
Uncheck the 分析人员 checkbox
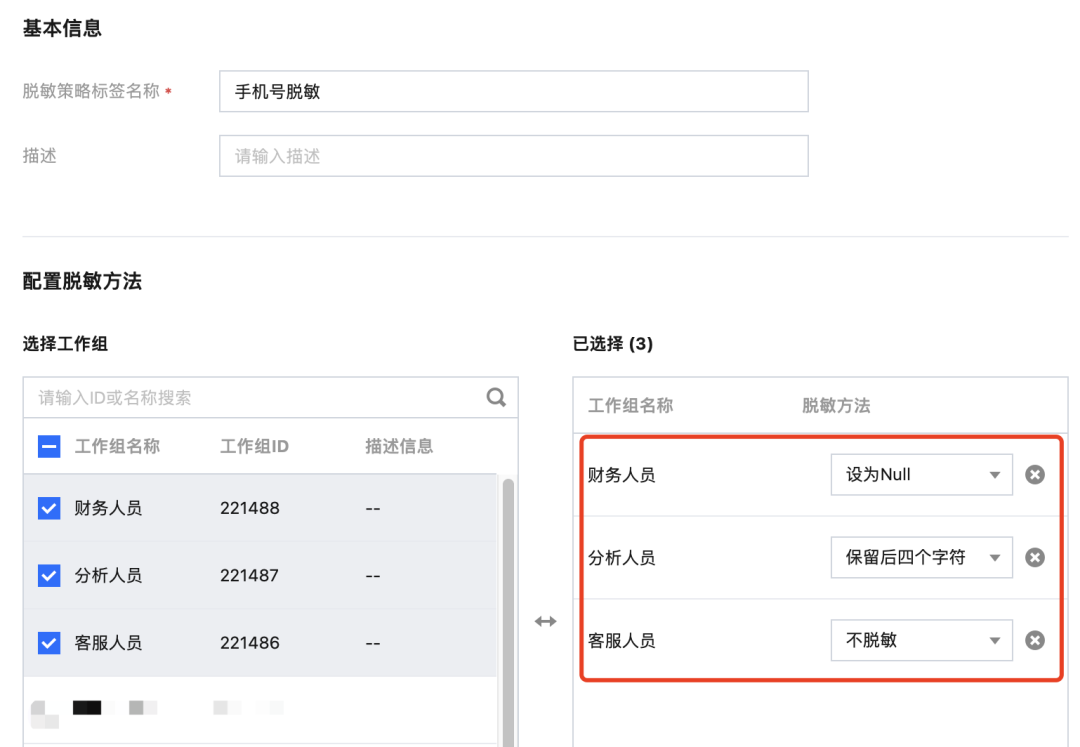[49, 575]
